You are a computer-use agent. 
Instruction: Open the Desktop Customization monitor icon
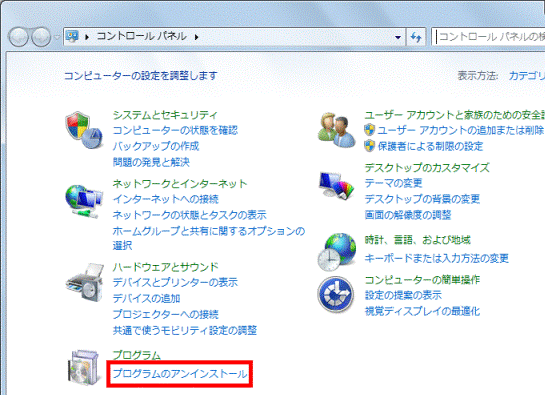336,186
